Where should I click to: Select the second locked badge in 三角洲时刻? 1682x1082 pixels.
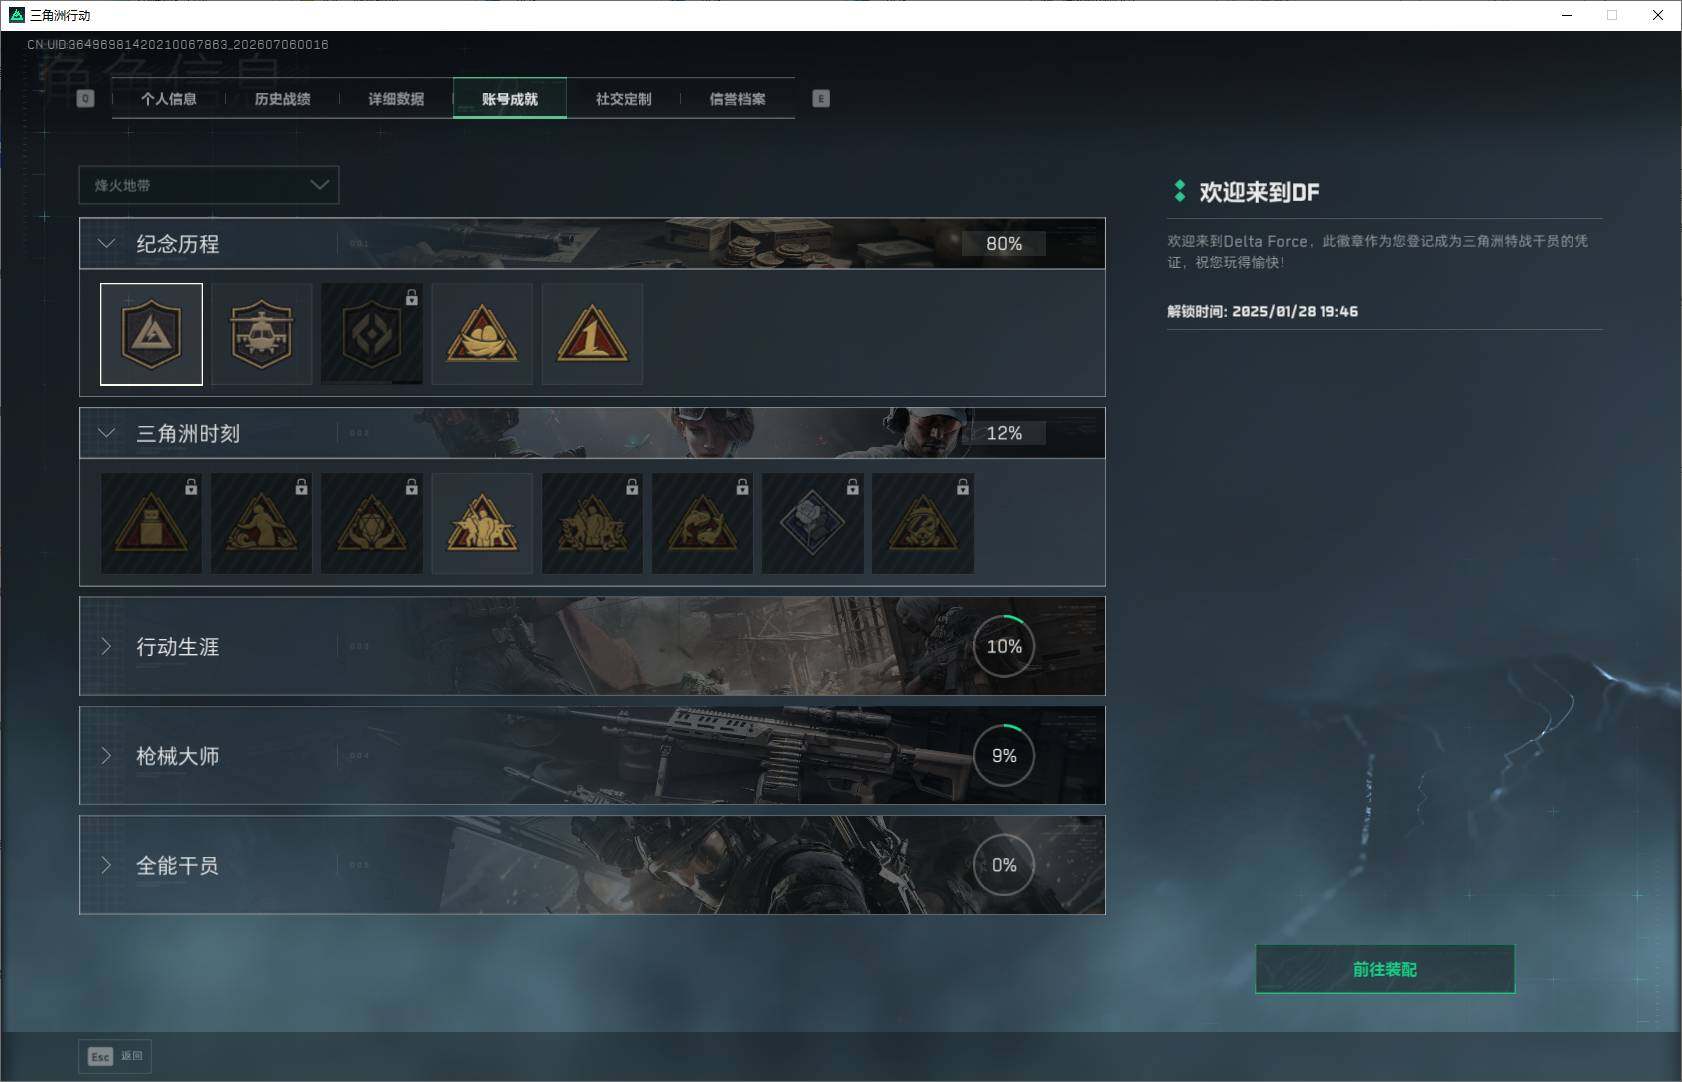(261, 523)
